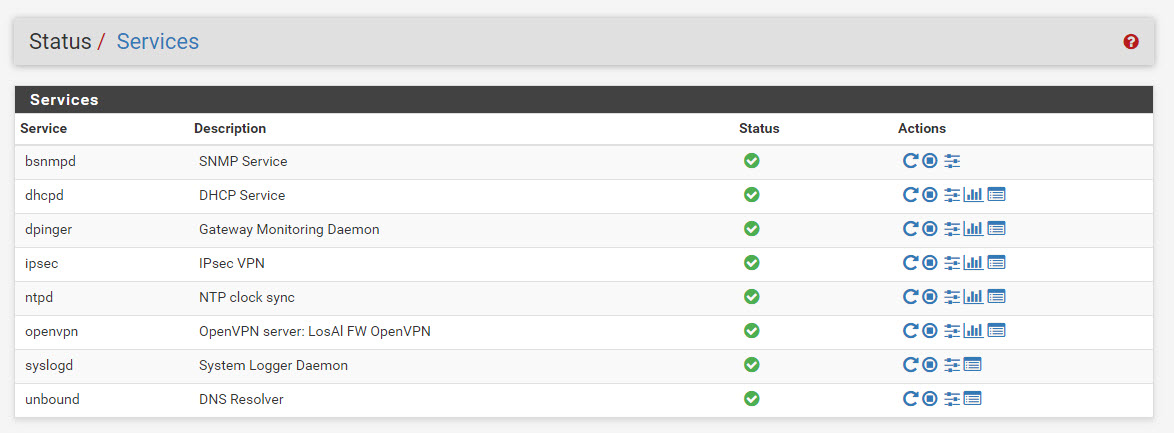Click the Actions column header
1174x433 pixels.
tap(922, 128)
